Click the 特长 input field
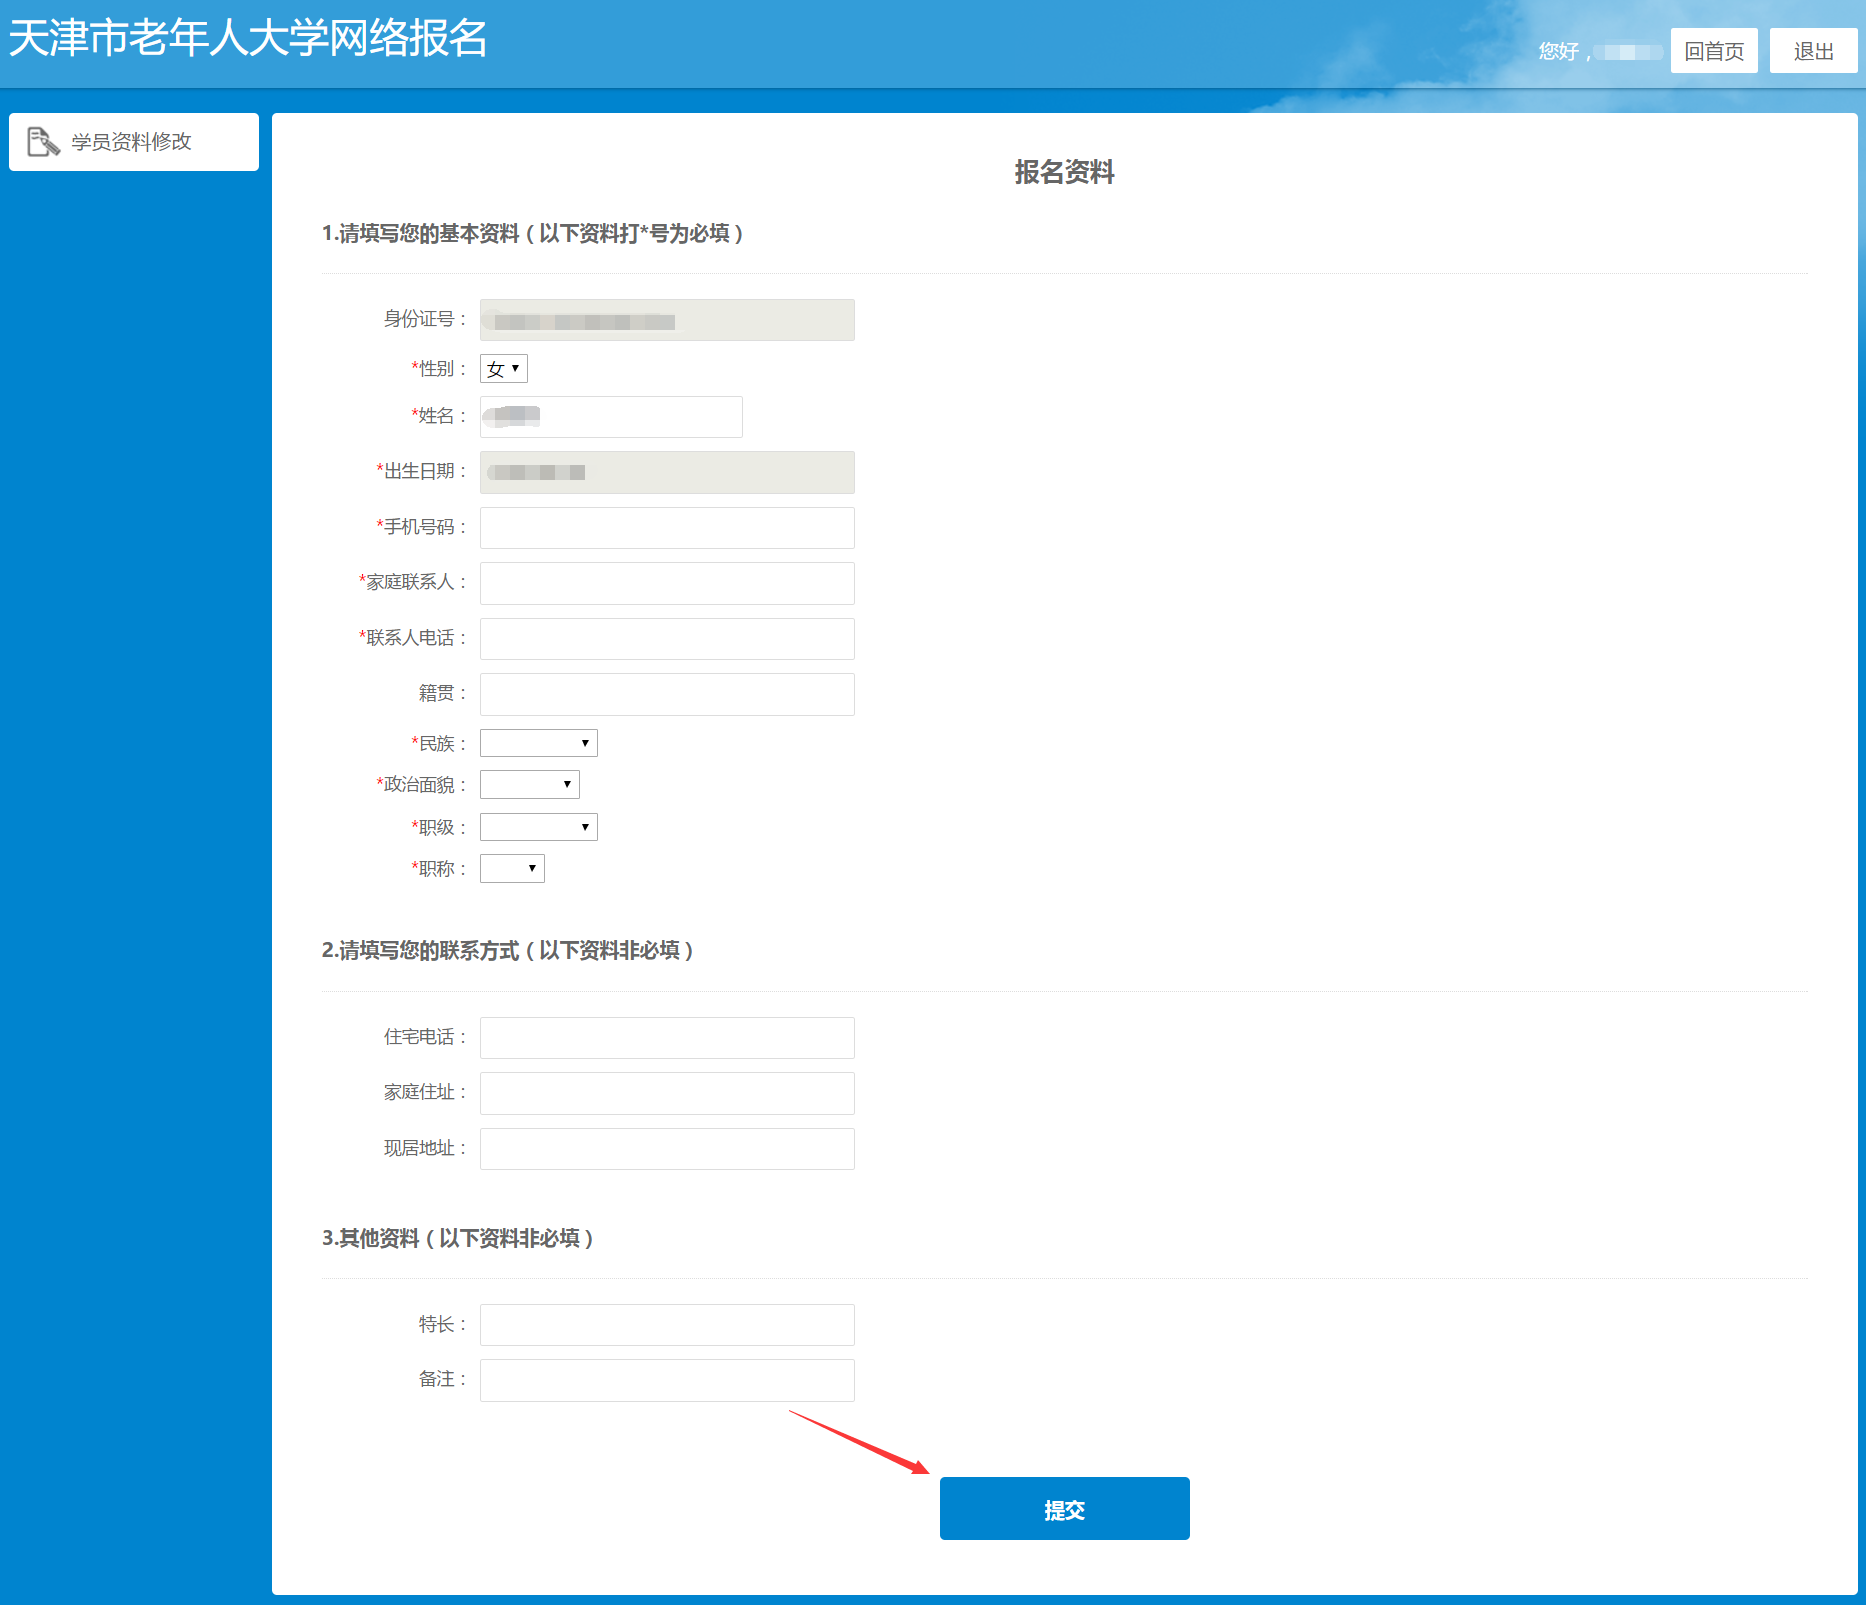Screen dimensions: 1866x1605 [x=667, y=1325]
